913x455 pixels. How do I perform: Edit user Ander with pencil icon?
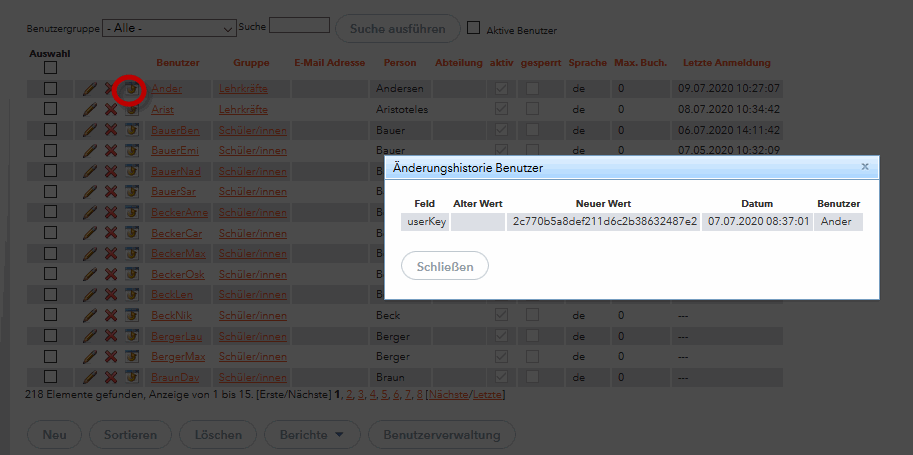89,89
